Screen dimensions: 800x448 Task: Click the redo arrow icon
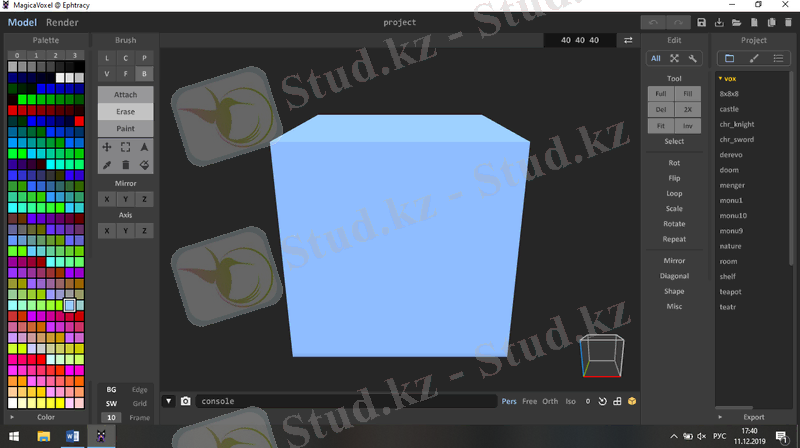(678, 22)
